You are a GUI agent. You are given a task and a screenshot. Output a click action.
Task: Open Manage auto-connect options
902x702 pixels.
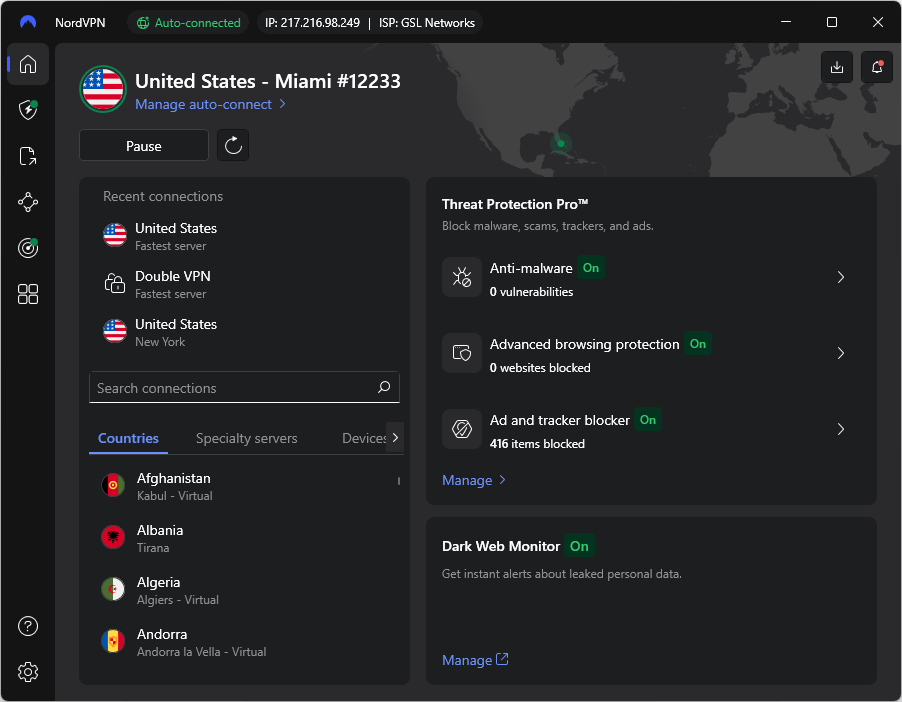coord(203,104)
